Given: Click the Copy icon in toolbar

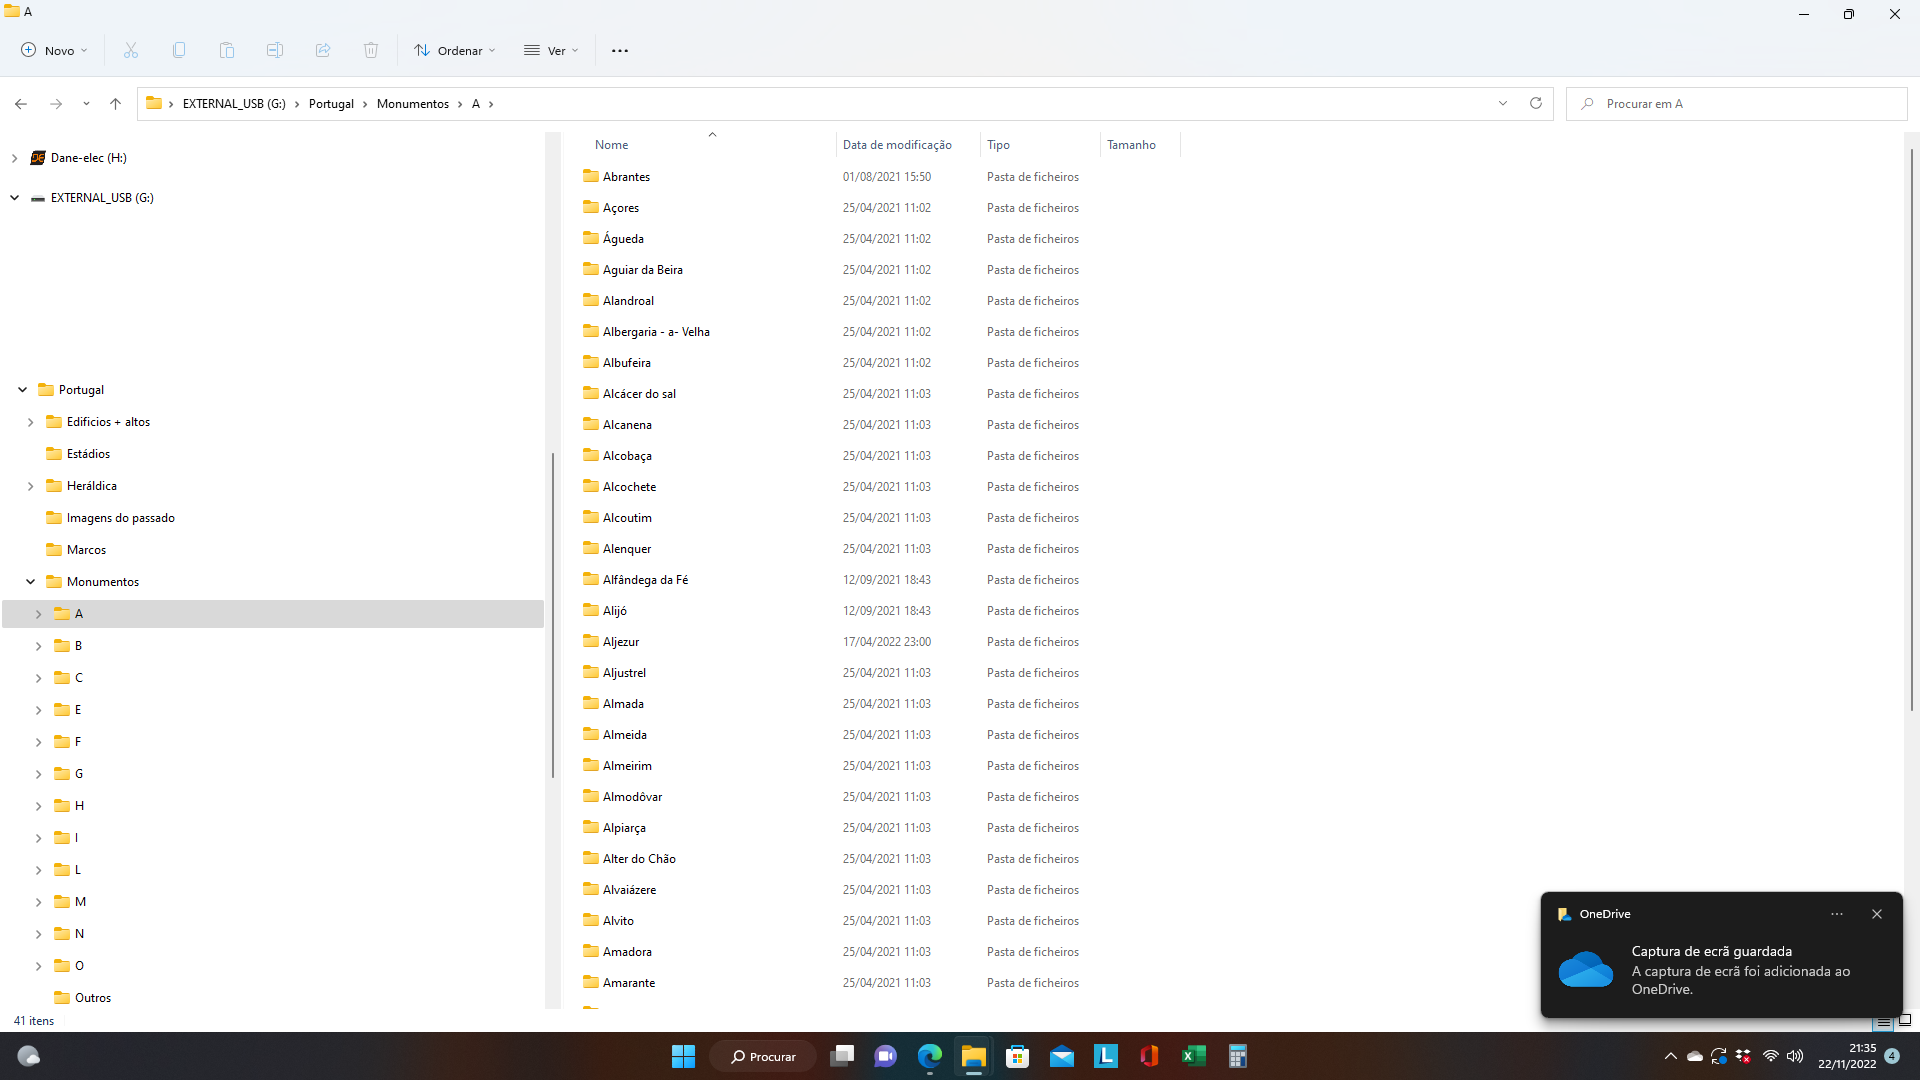Looking at the screenshot, I should [x=179, y=50].
